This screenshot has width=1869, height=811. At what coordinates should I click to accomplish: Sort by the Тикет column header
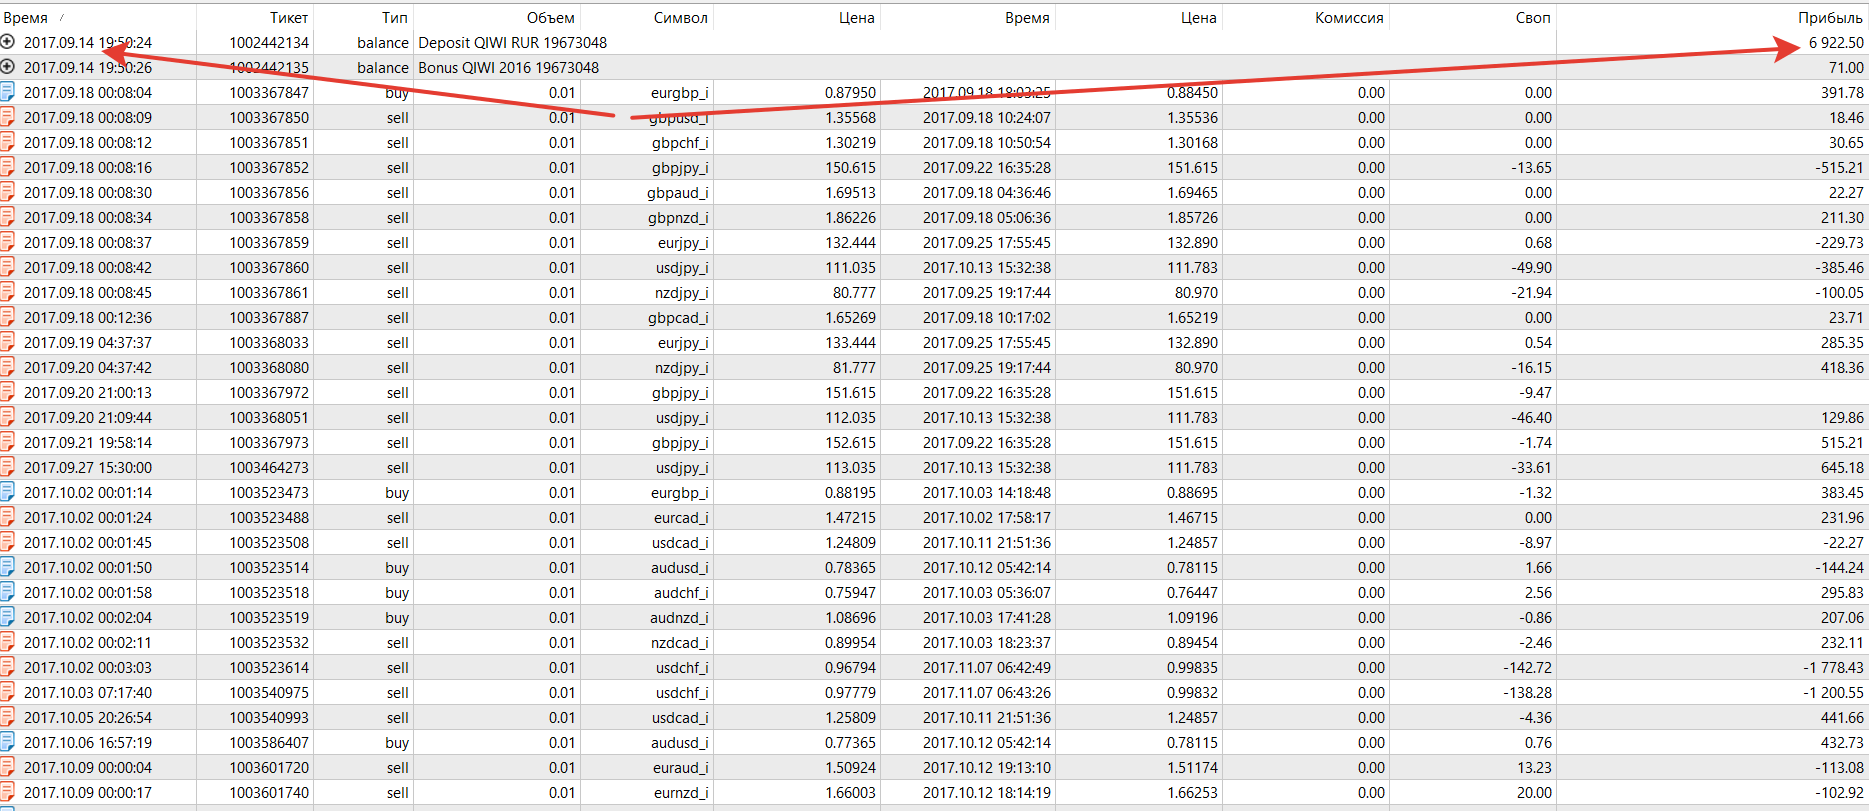point(289,17)
